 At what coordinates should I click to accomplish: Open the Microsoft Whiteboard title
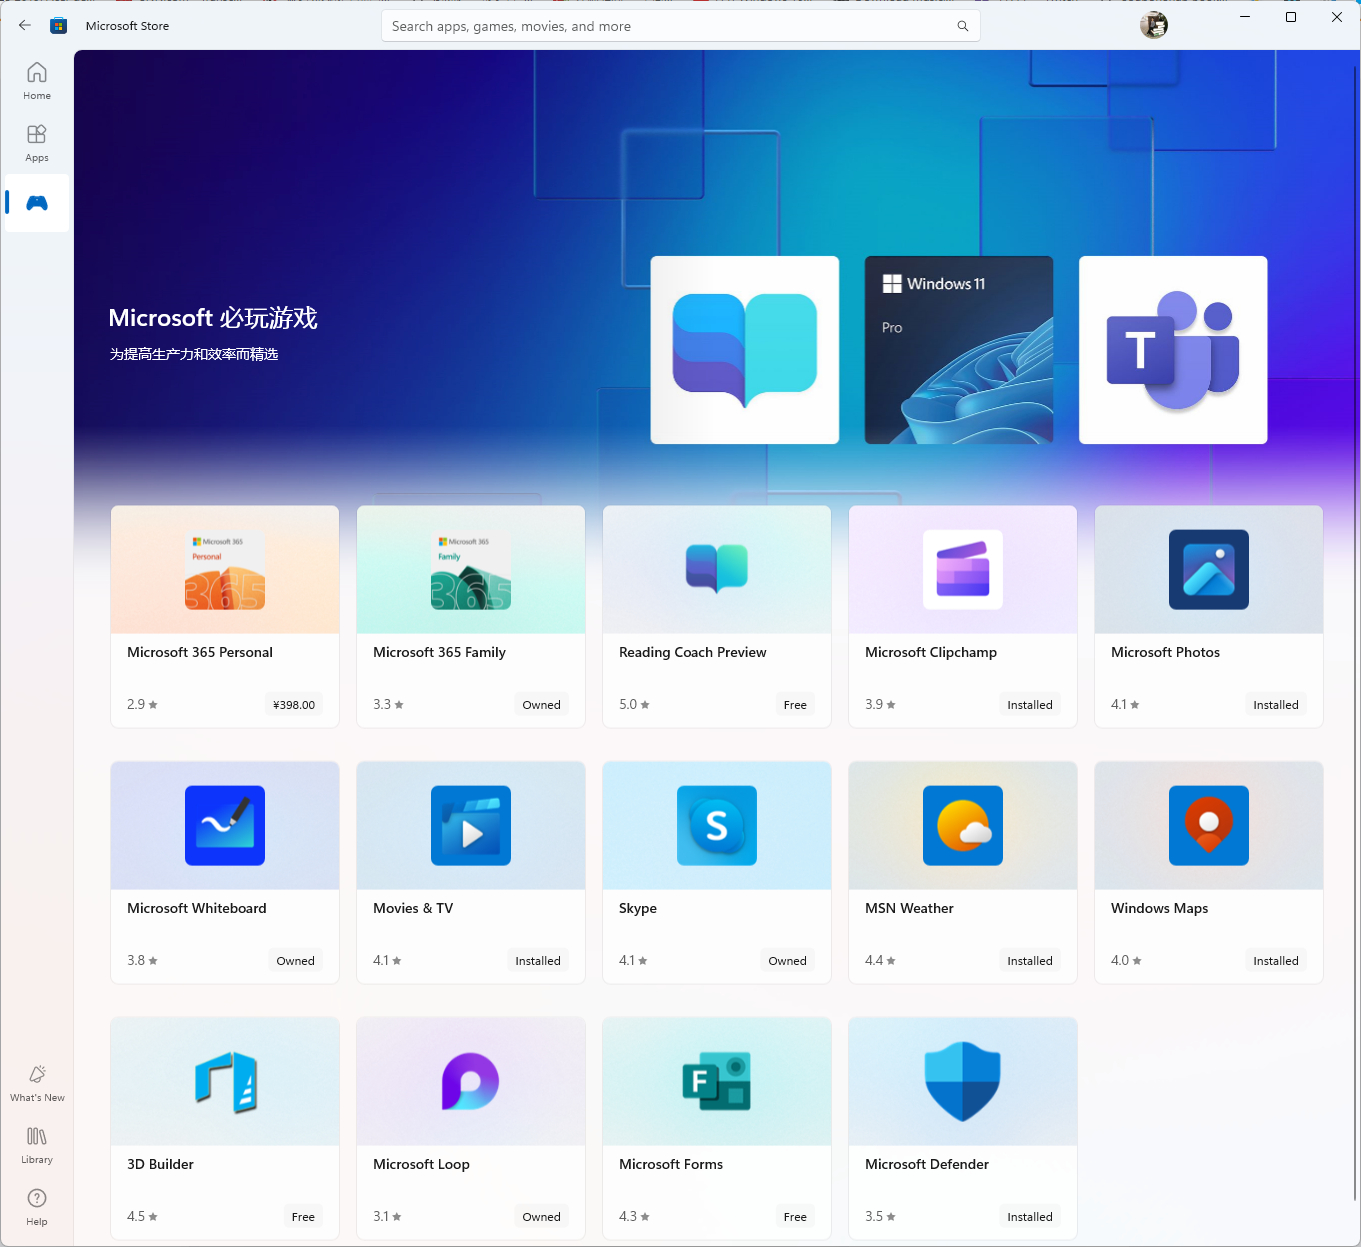point(197,908)
